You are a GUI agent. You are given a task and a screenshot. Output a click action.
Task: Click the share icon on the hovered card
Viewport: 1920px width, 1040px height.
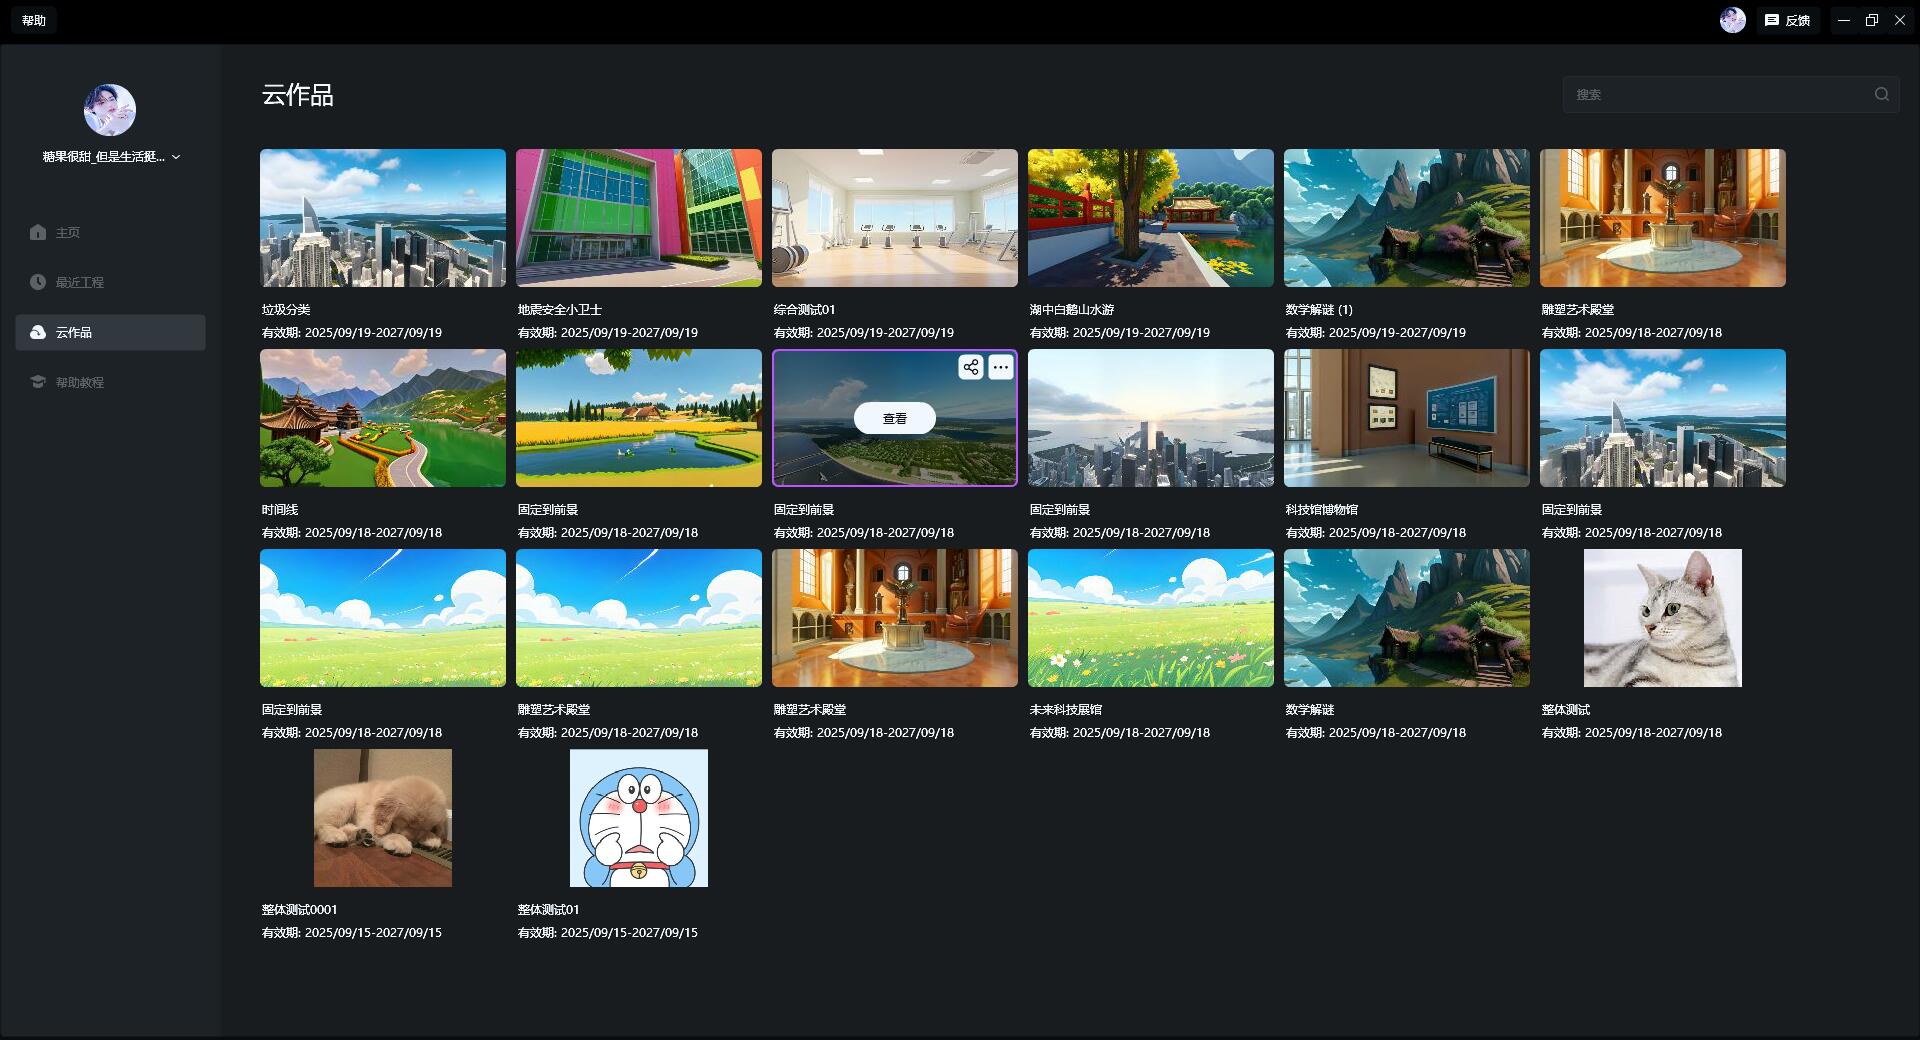[x=970, y=367]
